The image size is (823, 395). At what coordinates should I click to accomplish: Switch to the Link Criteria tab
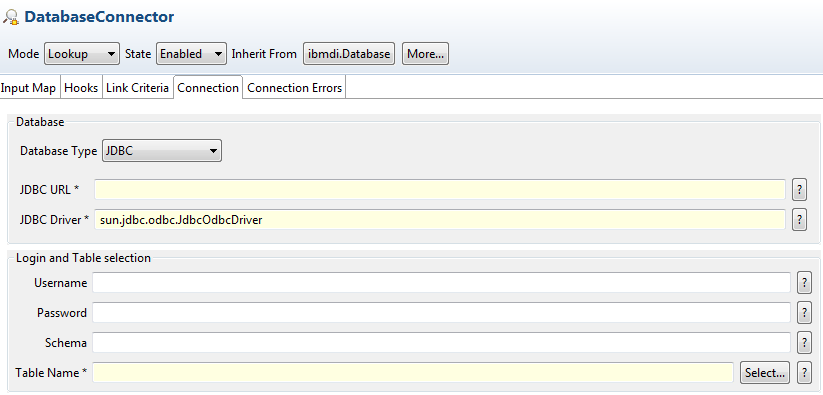(138, 88)
